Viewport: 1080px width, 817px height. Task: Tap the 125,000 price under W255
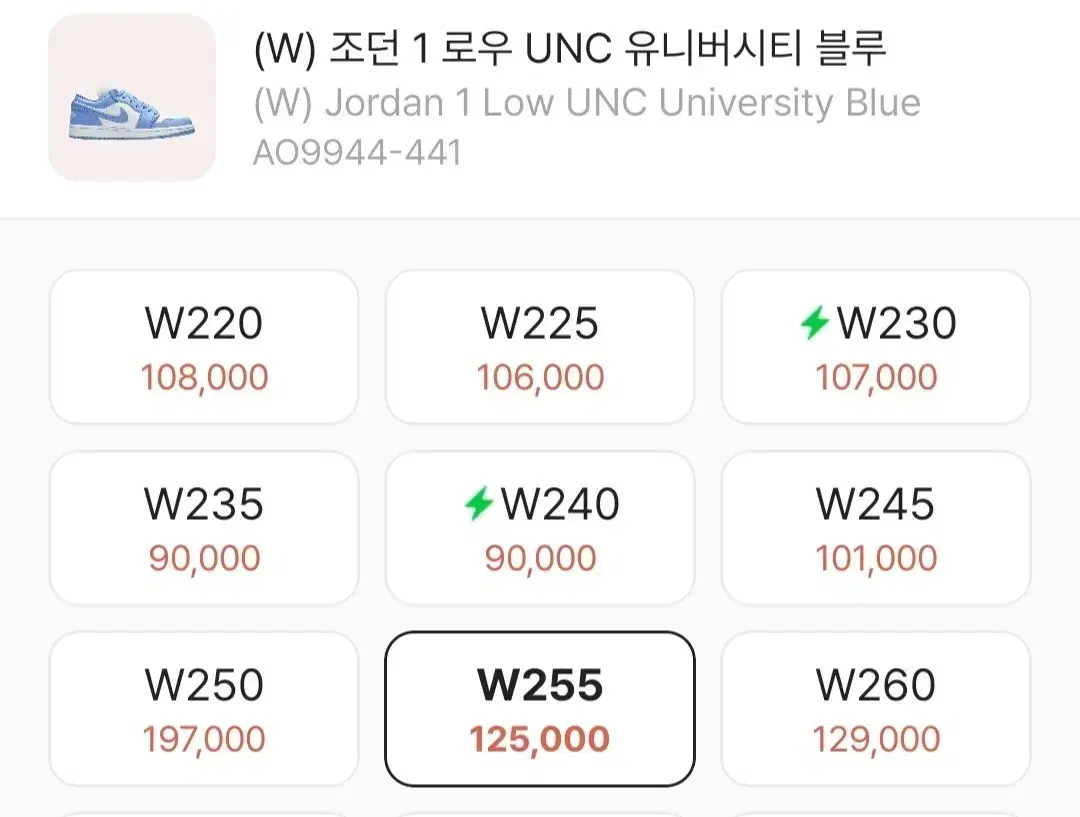(540, 740)
